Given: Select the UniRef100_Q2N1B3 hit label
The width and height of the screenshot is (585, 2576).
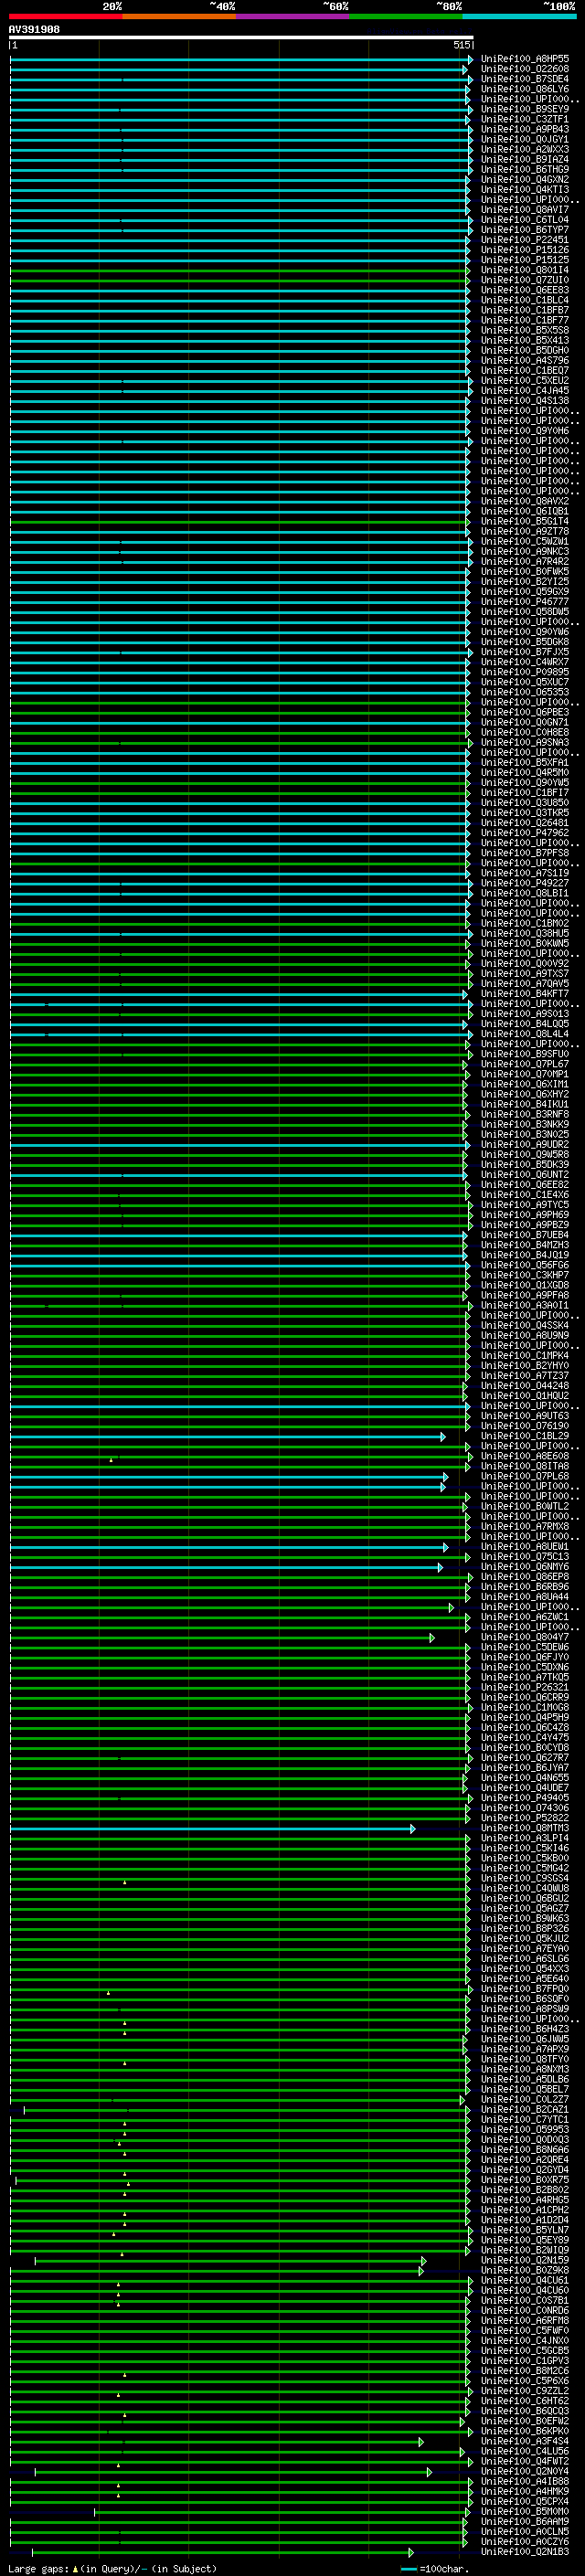Looking at the screenshot, I should (x=525, y=2551).
